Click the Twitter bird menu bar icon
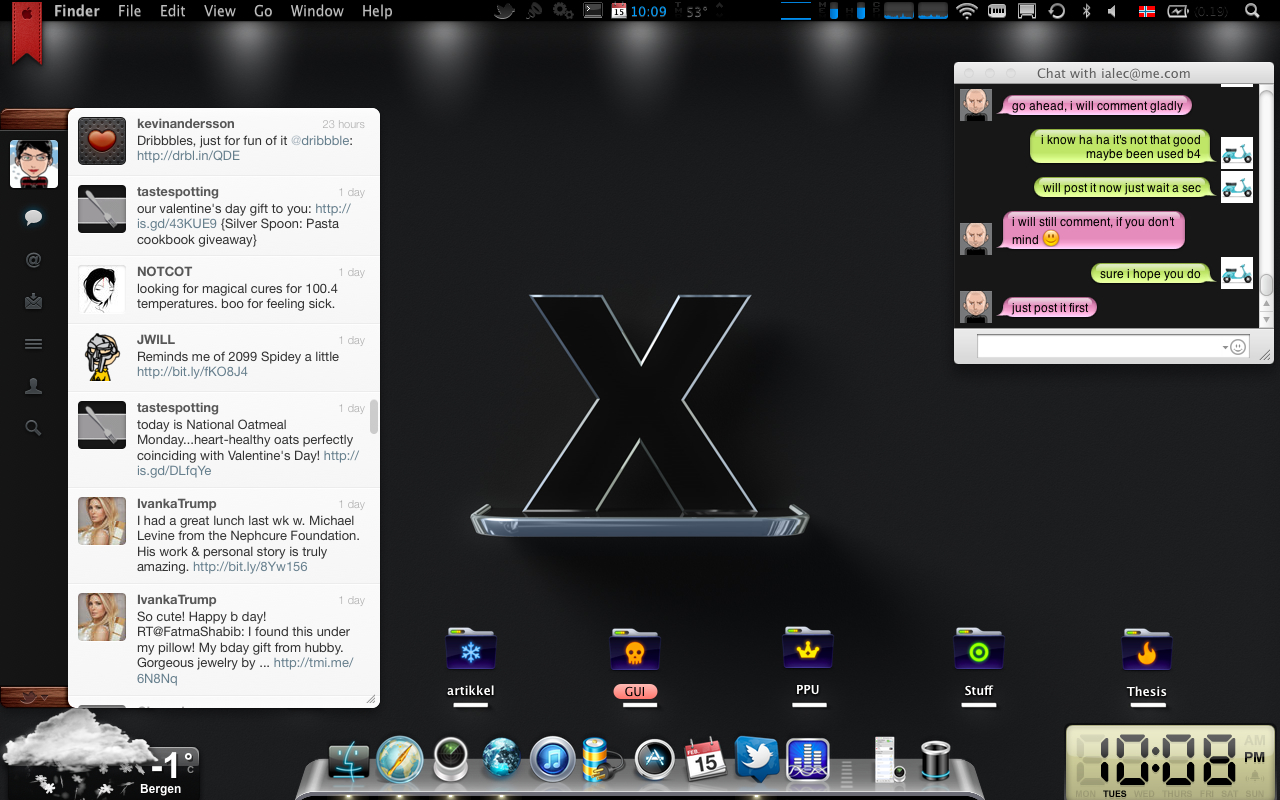The image size is (1280, 800). coord(506,11)
